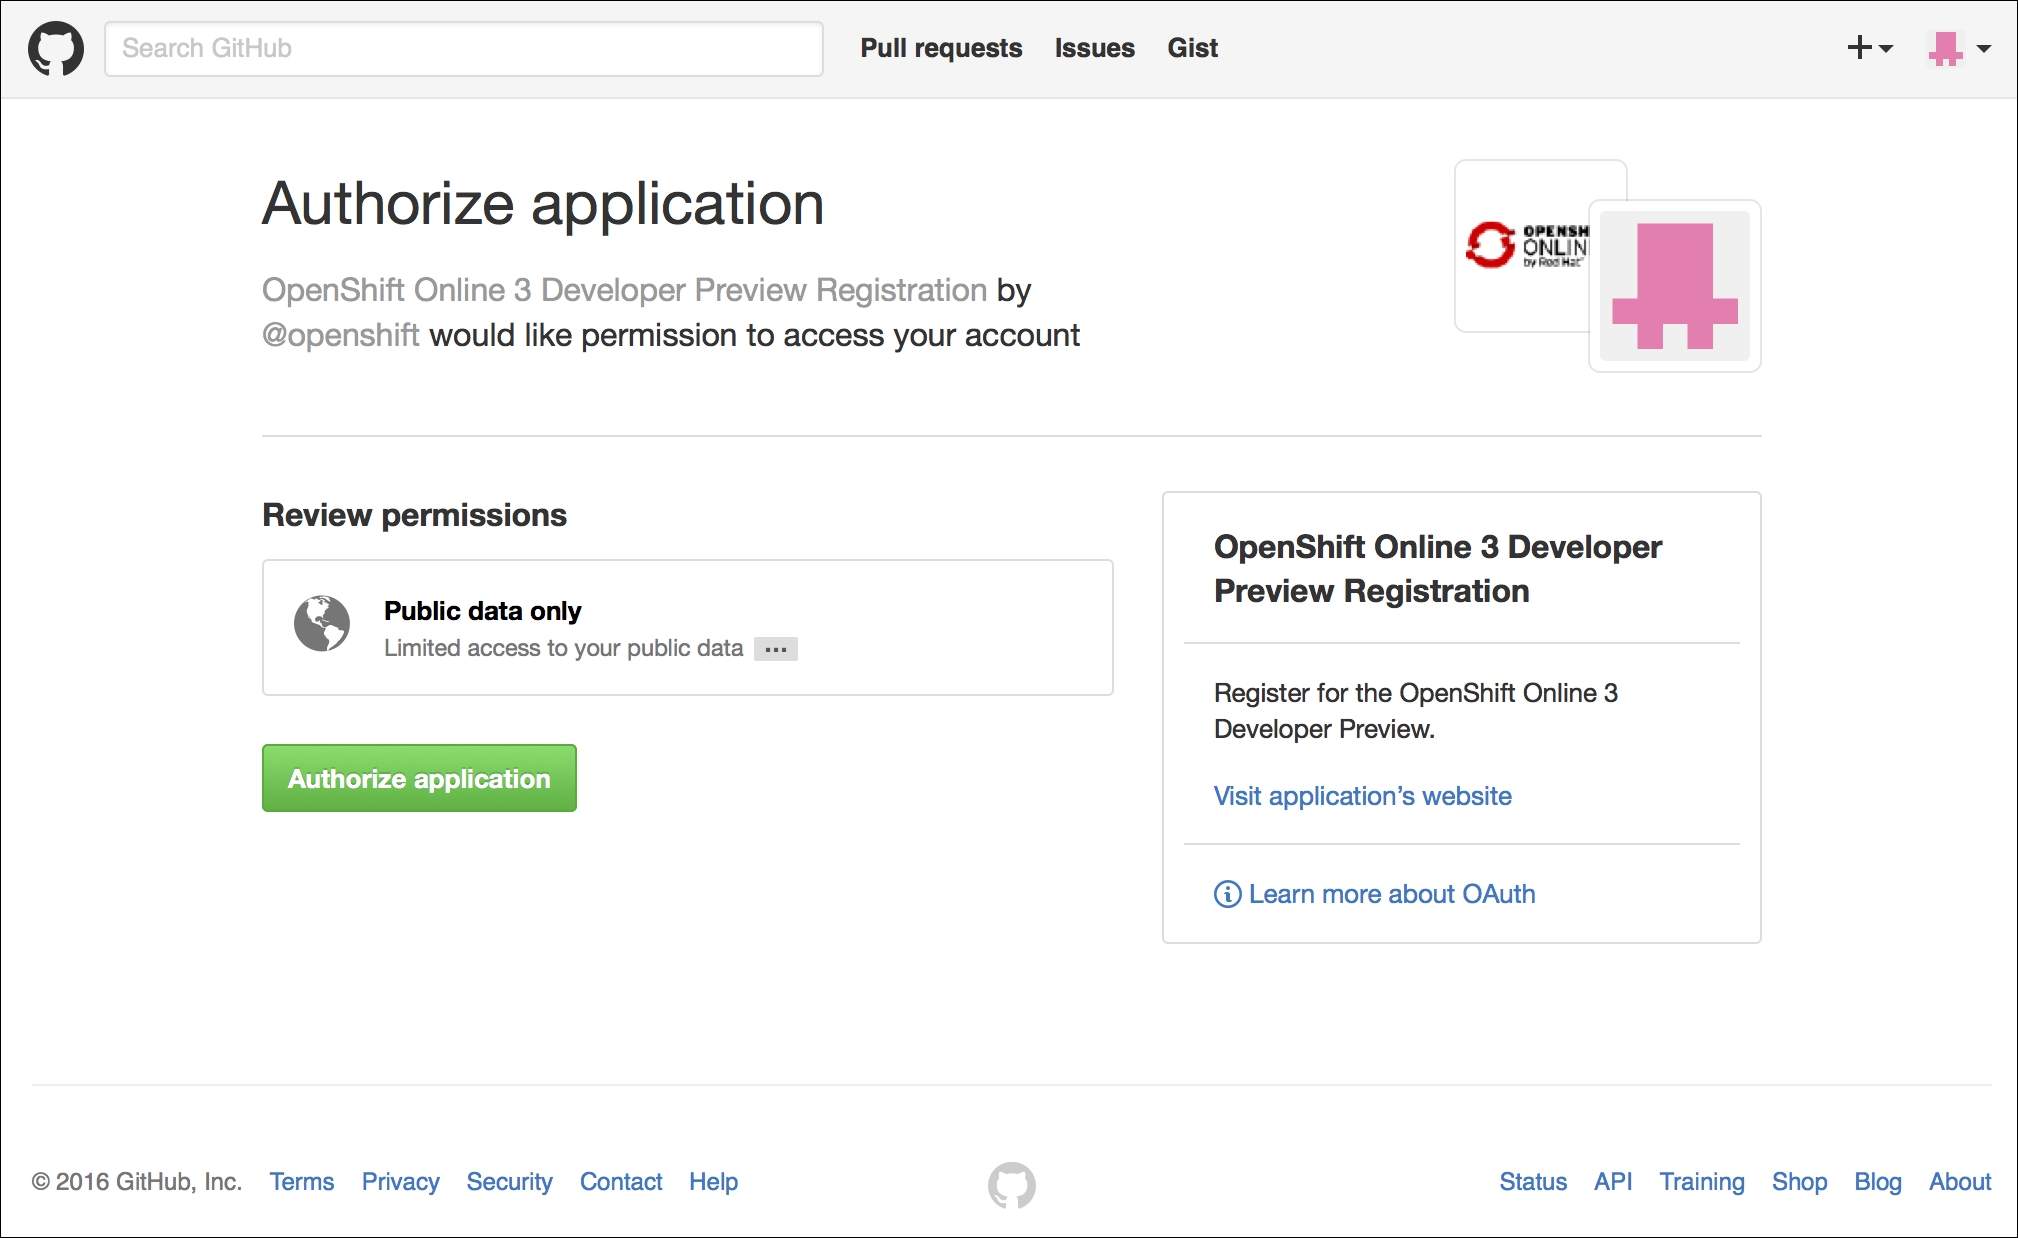The height and width of the screenshot is (1238, 2018).
Task: Visit the @openshift profile link
Action: (x=340, y=335)
